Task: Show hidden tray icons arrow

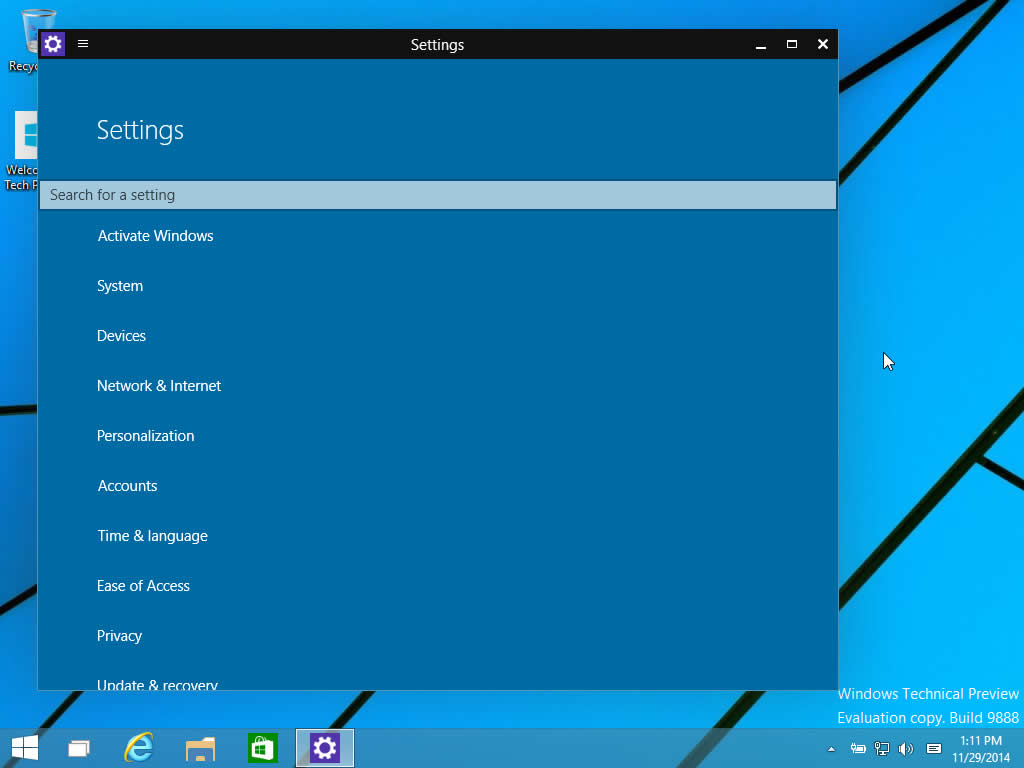Action: click(831, 749)
